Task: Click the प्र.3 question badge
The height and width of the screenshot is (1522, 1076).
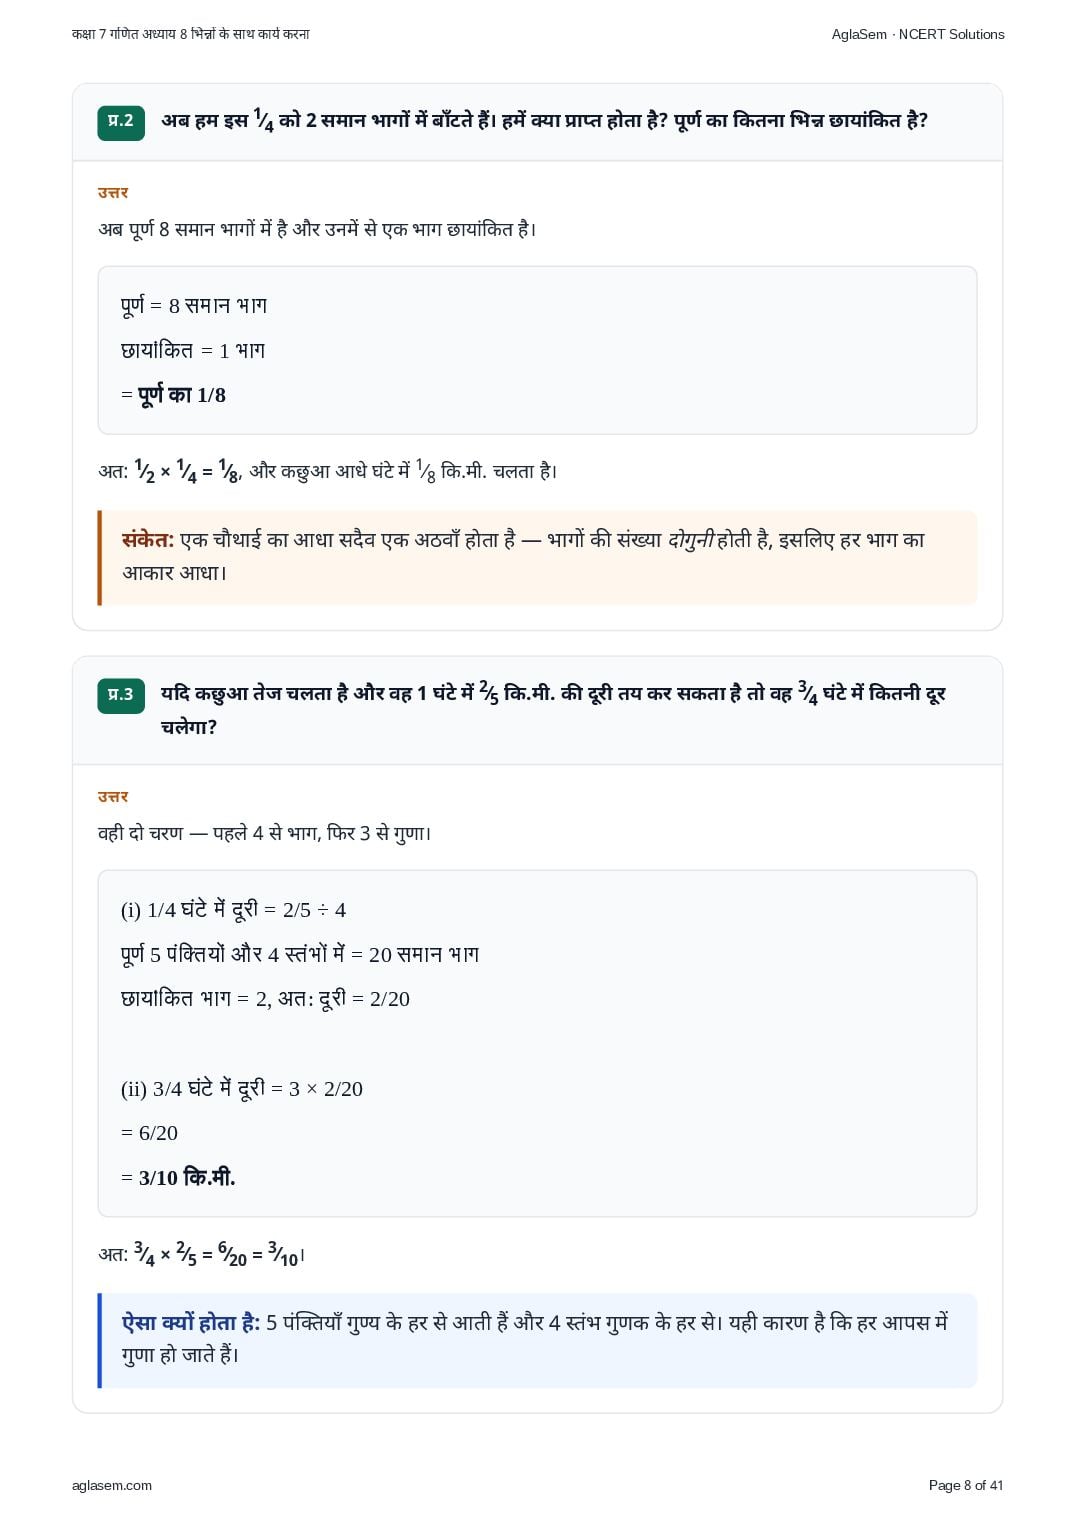Action: click(121, 694)
